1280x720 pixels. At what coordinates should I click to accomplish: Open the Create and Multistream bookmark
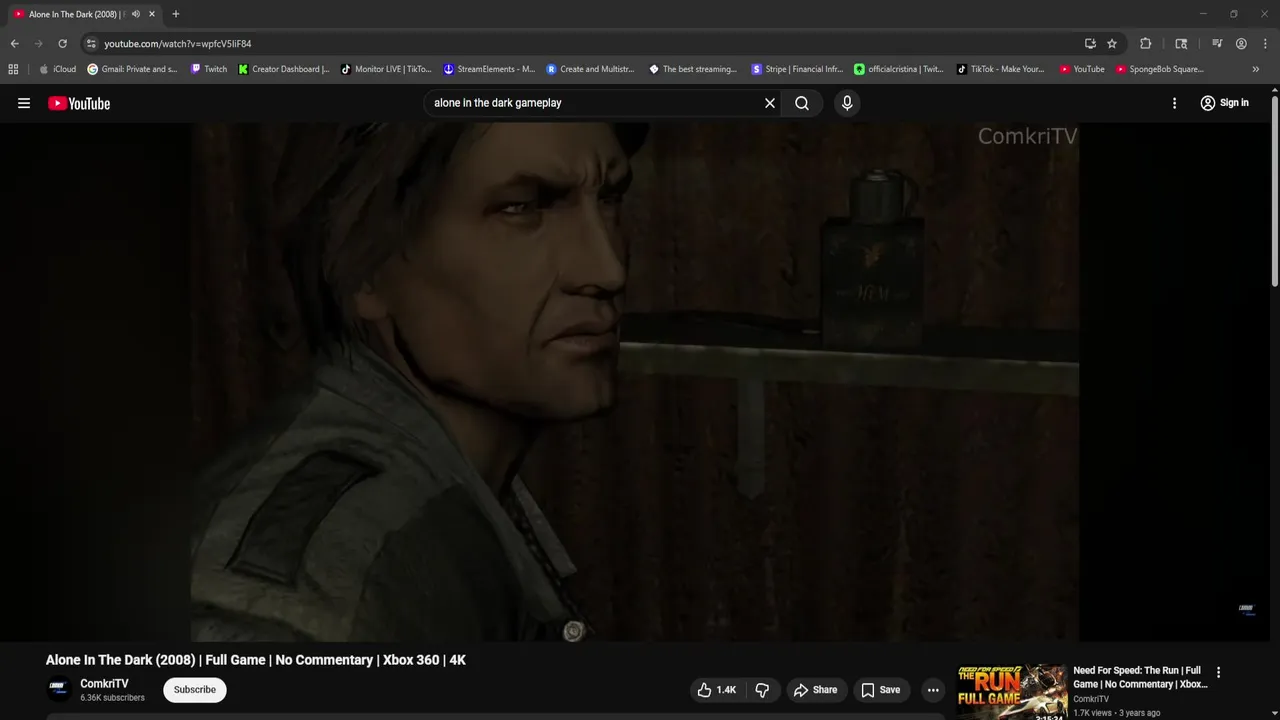pos(590,69)
